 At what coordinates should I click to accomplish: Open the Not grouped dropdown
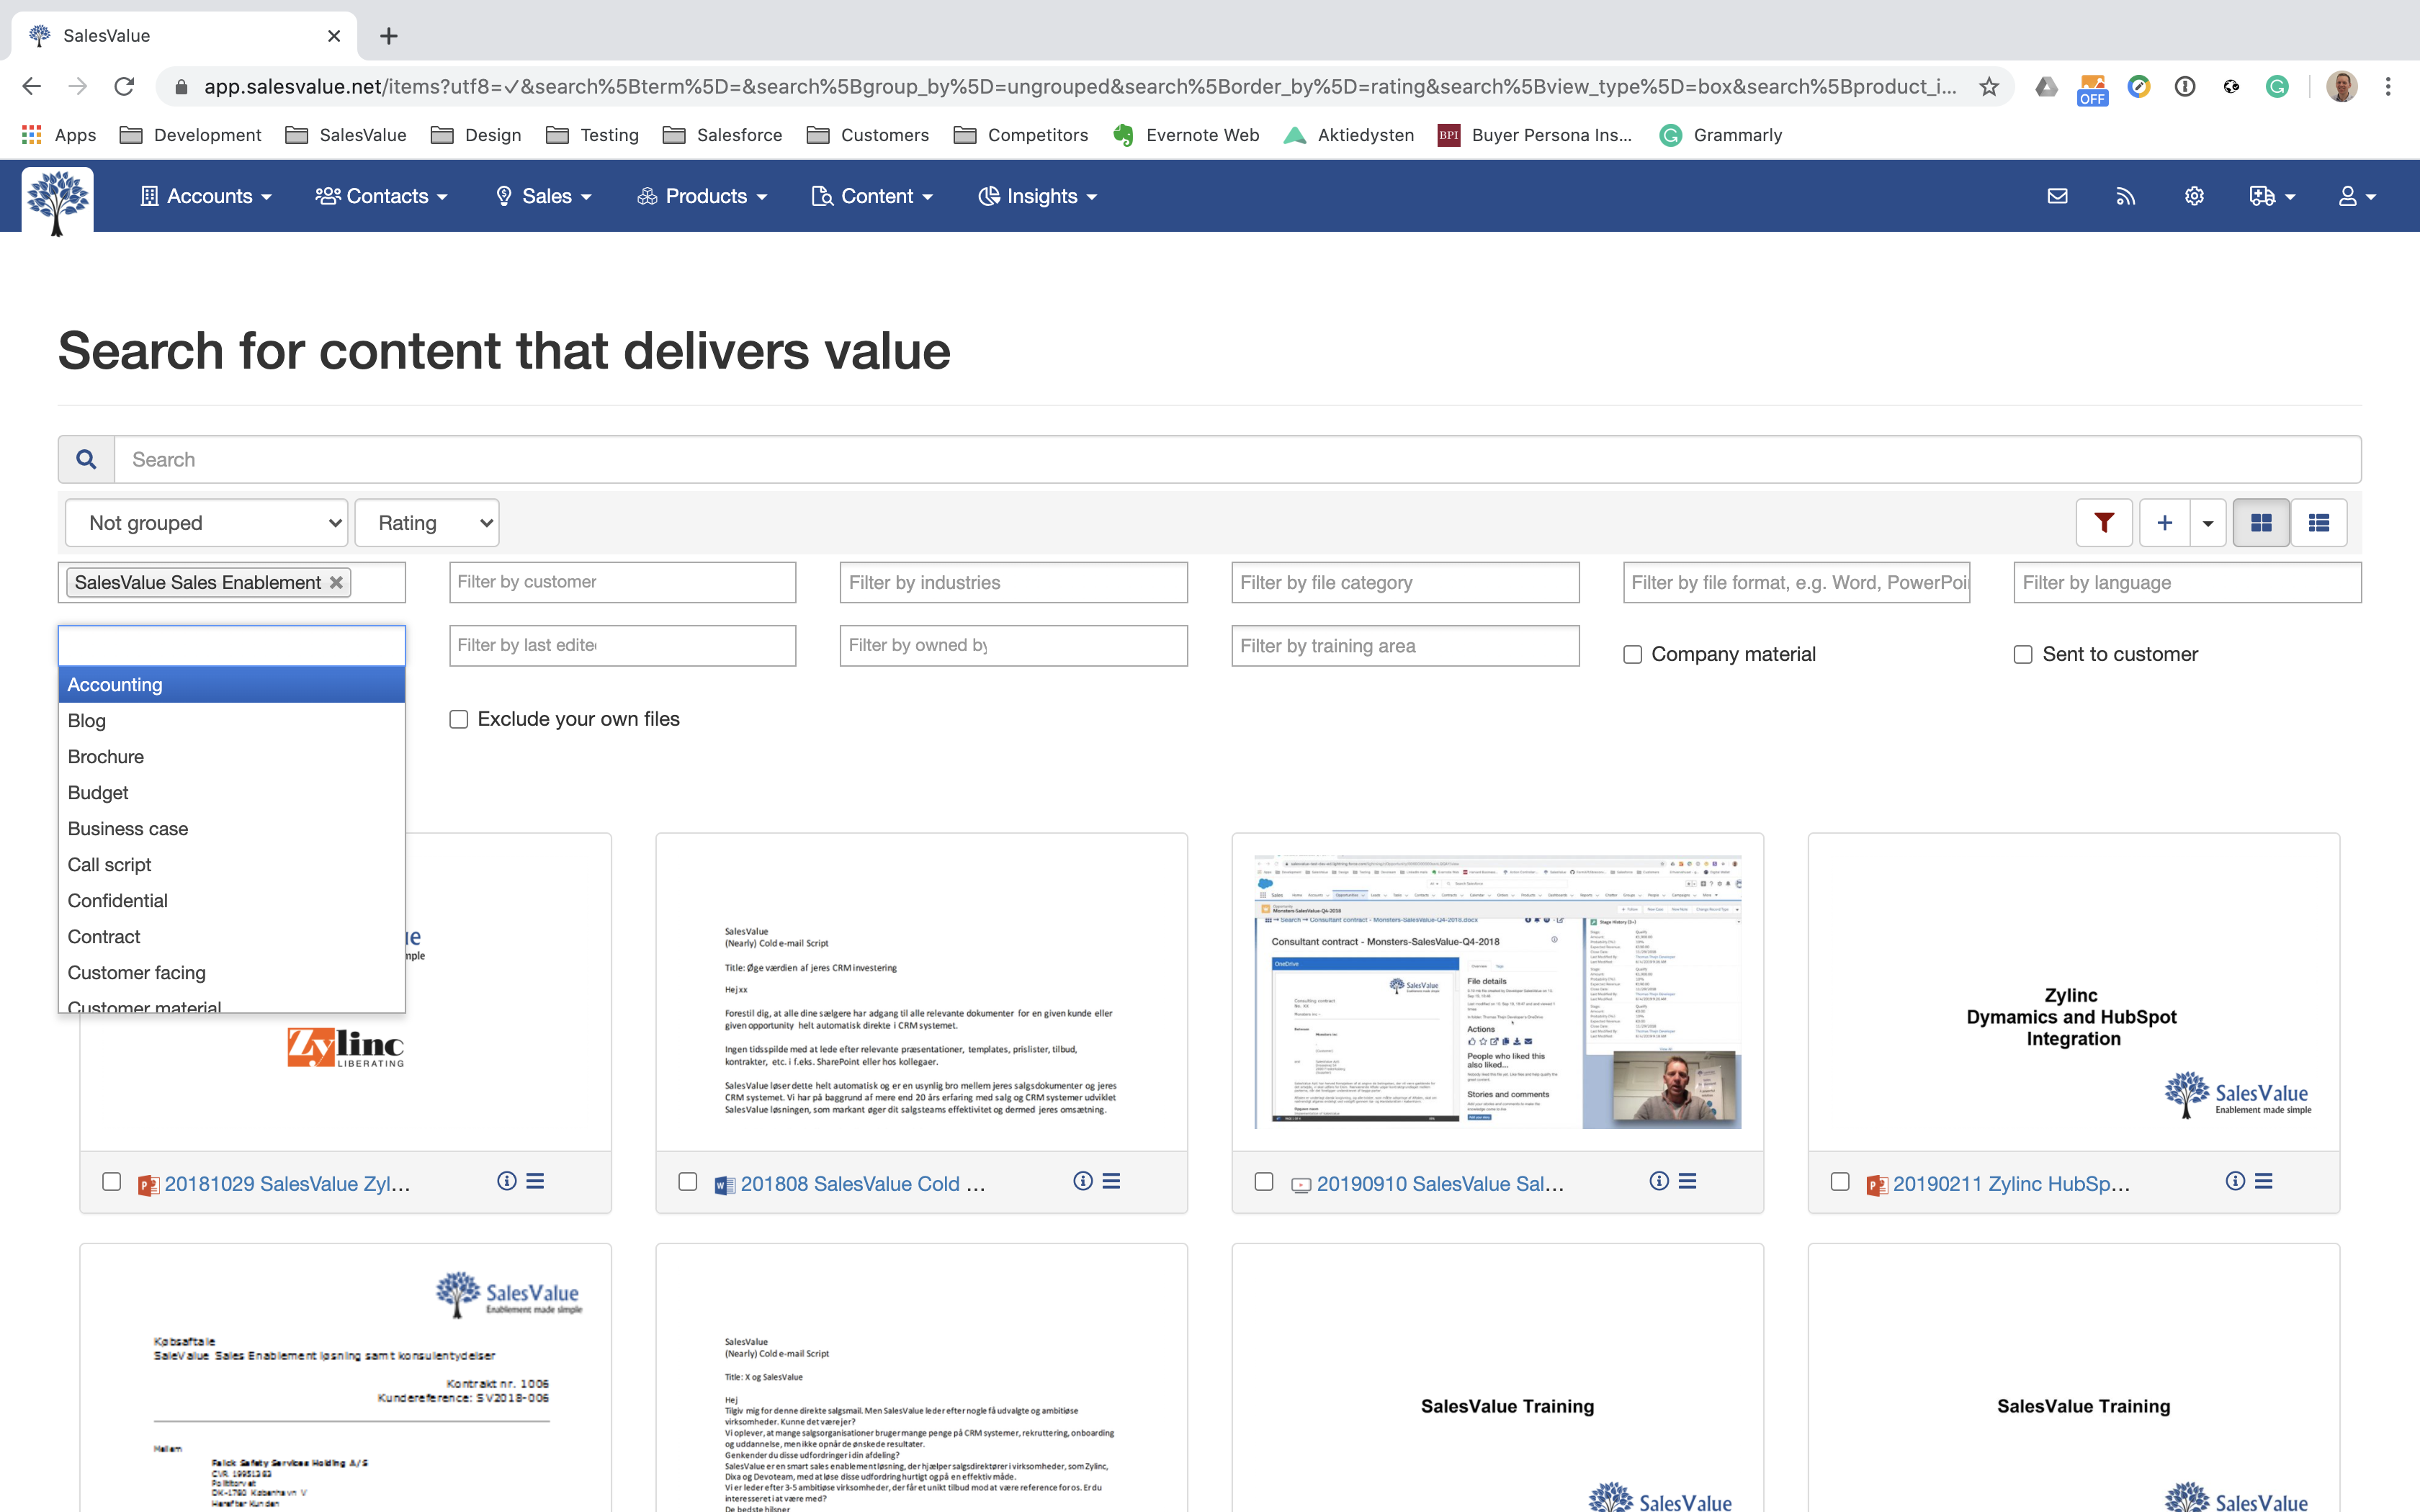coord(206,523)
